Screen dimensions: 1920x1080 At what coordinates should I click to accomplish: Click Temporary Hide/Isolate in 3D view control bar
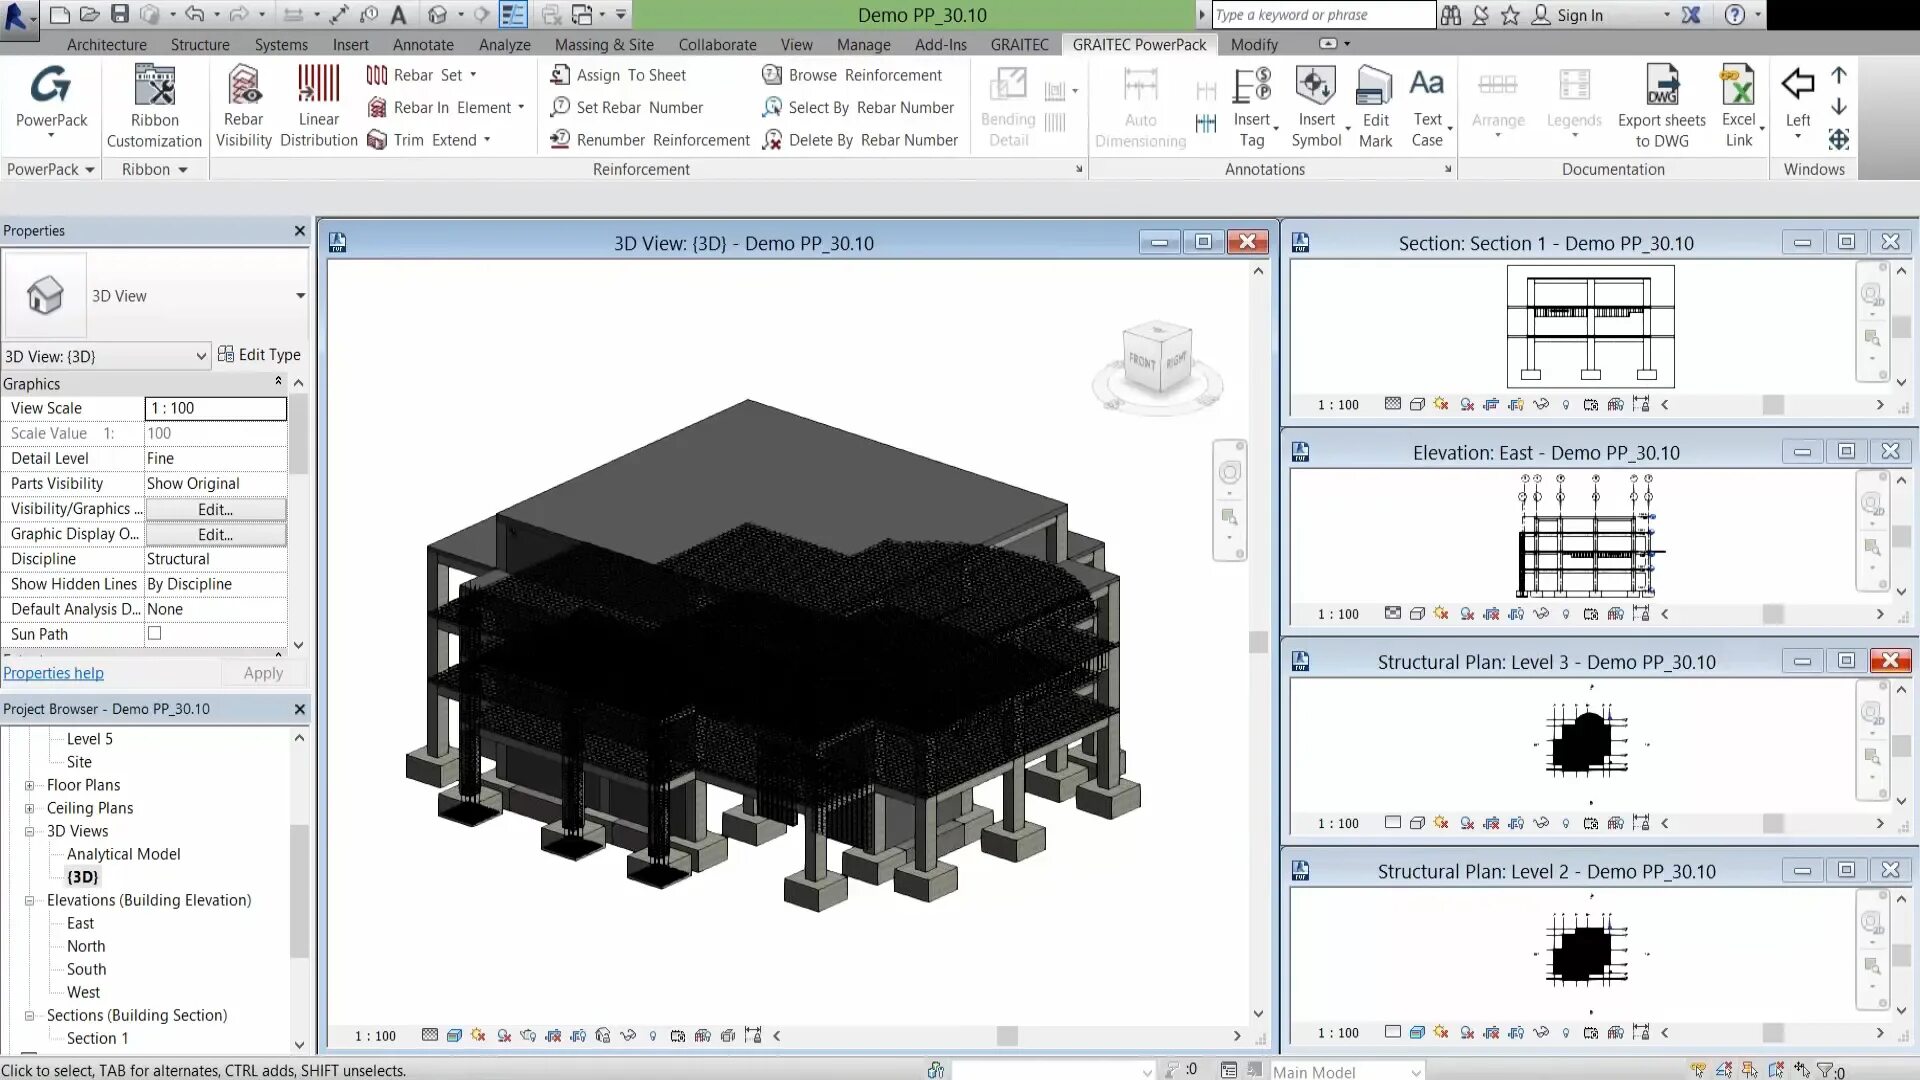(628, 1036)
